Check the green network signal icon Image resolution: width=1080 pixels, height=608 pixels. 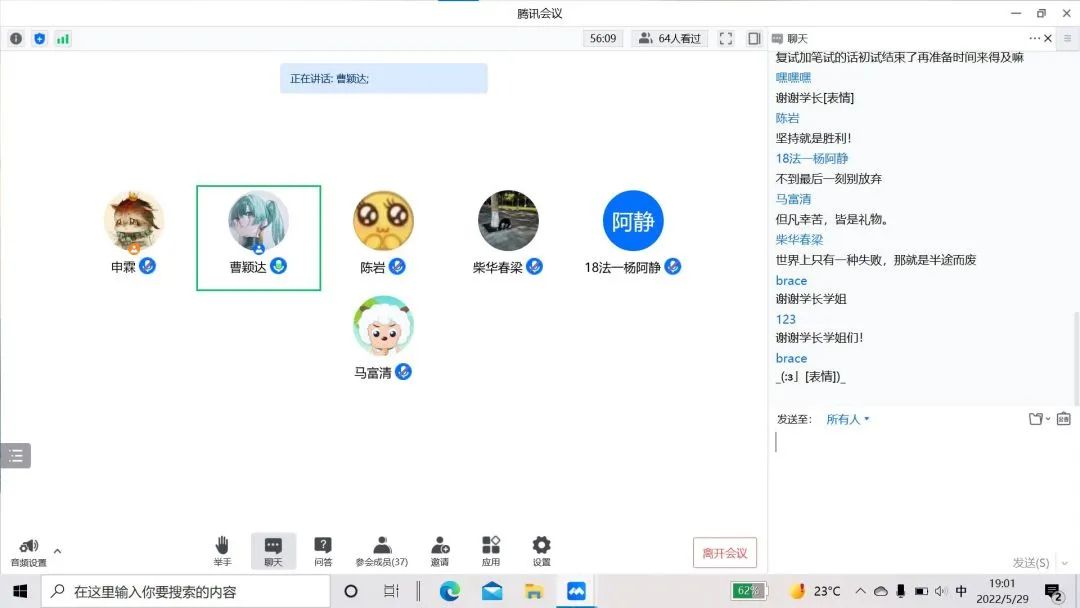click(x=63, y=39)
